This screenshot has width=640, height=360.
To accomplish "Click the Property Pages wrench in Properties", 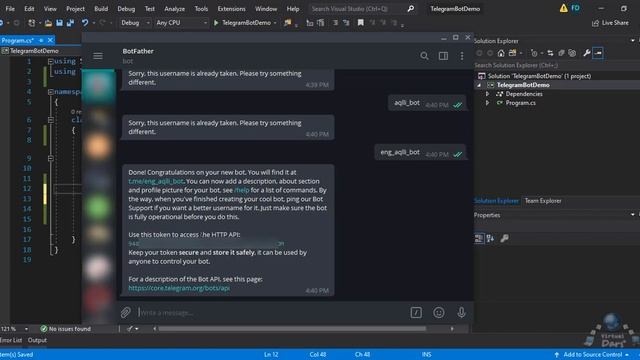I will click(504, 238).
